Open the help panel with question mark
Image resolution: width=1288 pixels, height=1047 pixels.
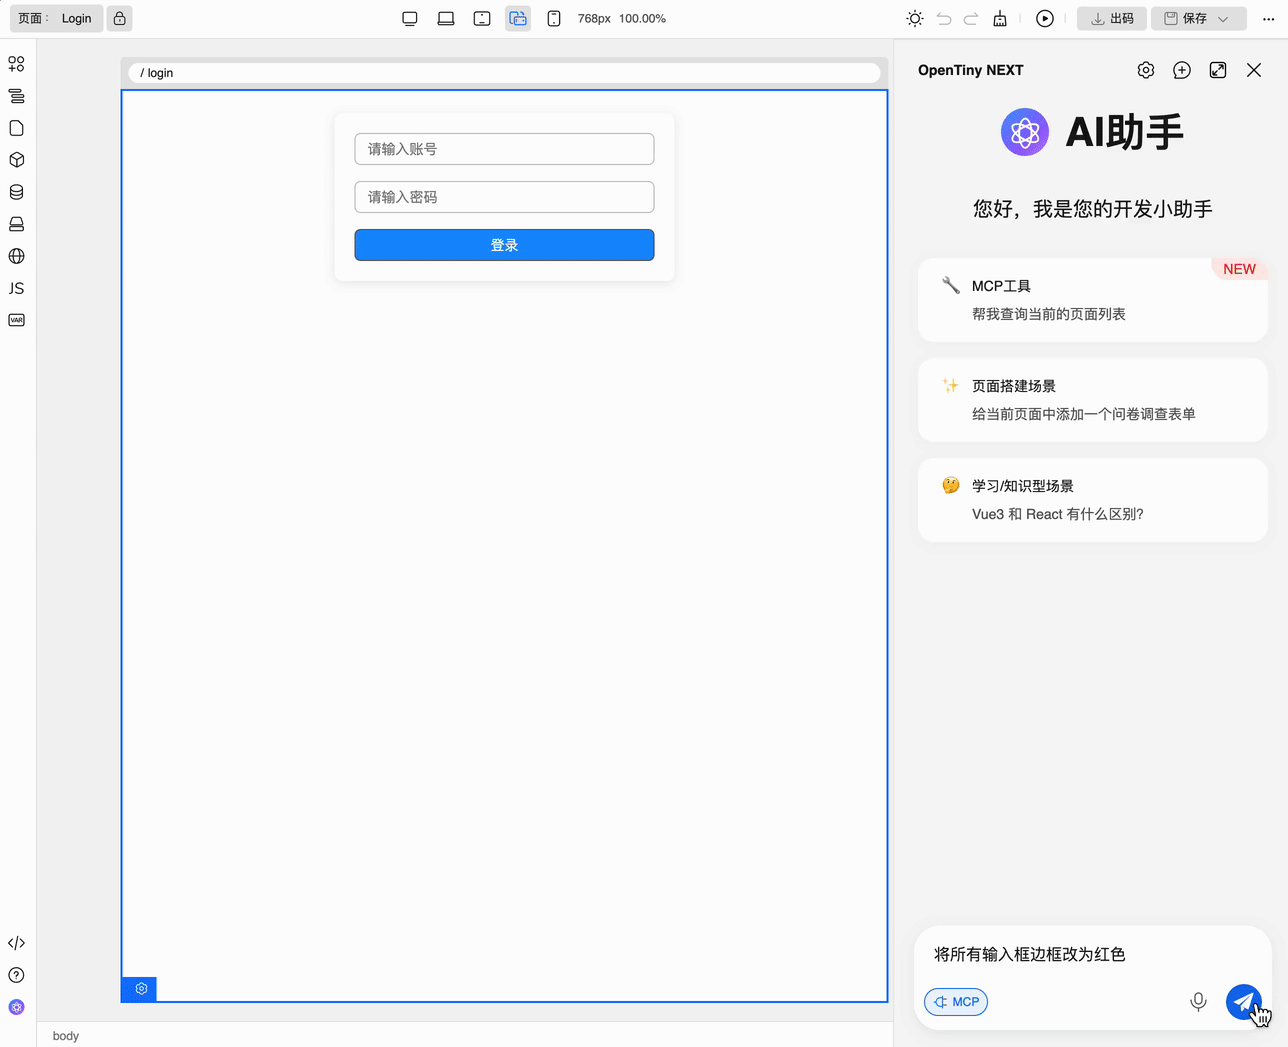[16, 975]
